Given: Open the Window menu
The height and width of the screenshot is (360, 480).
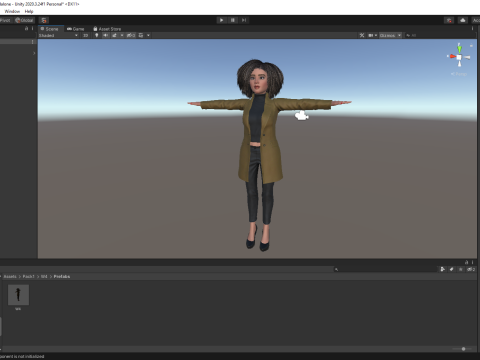Looking at the screenshot, I should 12,11.
